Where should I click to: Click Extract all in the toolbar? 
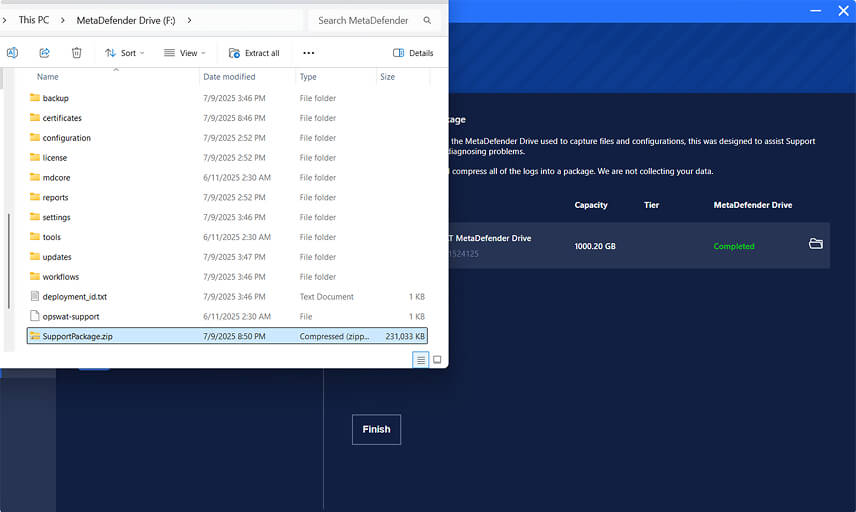254,53
